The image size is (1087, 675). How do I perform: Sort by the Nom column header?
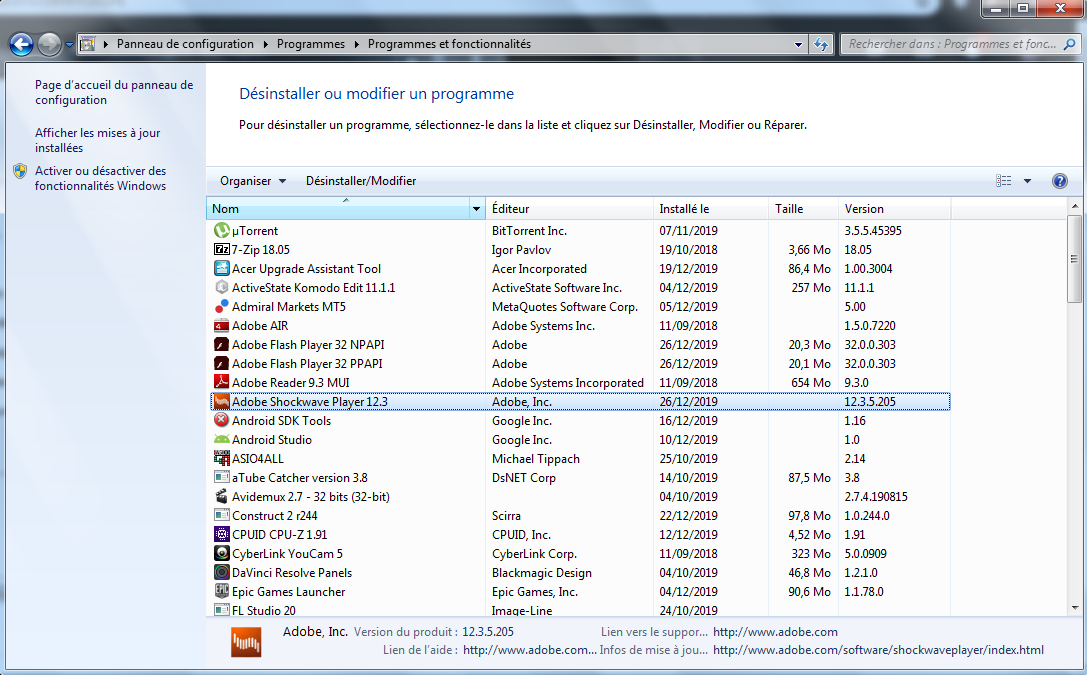point(338,209)
